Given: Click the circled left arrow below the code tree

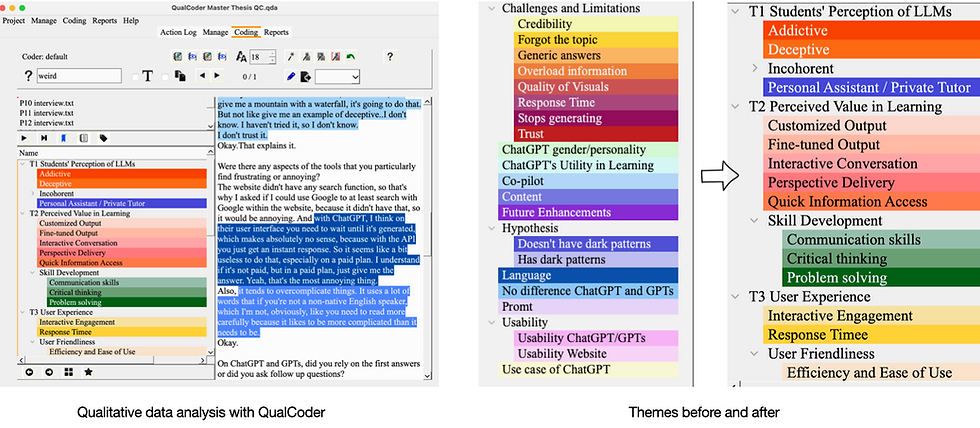Looking at the screenshot, I should [29, 372].
